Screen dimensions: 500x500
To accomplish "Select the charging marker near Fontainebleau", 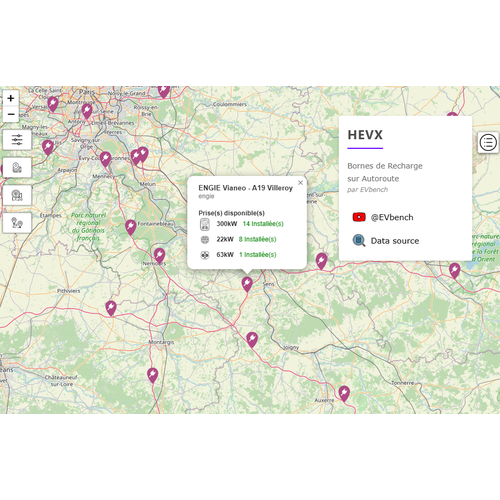I will click(131, 227).
